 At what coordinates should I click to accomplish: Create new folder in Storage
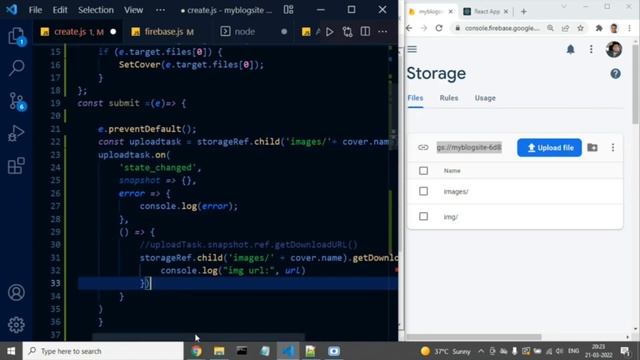pyautogui.click(x=593, y=147)
